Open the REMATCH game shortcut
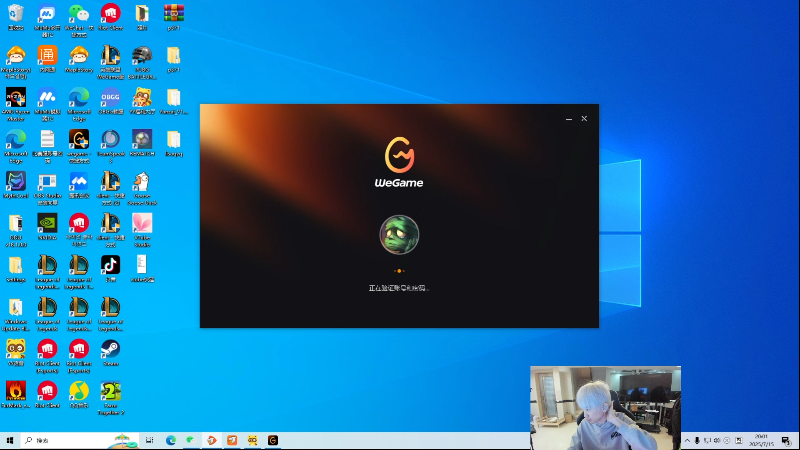Image resolution: width=800 pixels, height=450 pixels. 142,139
